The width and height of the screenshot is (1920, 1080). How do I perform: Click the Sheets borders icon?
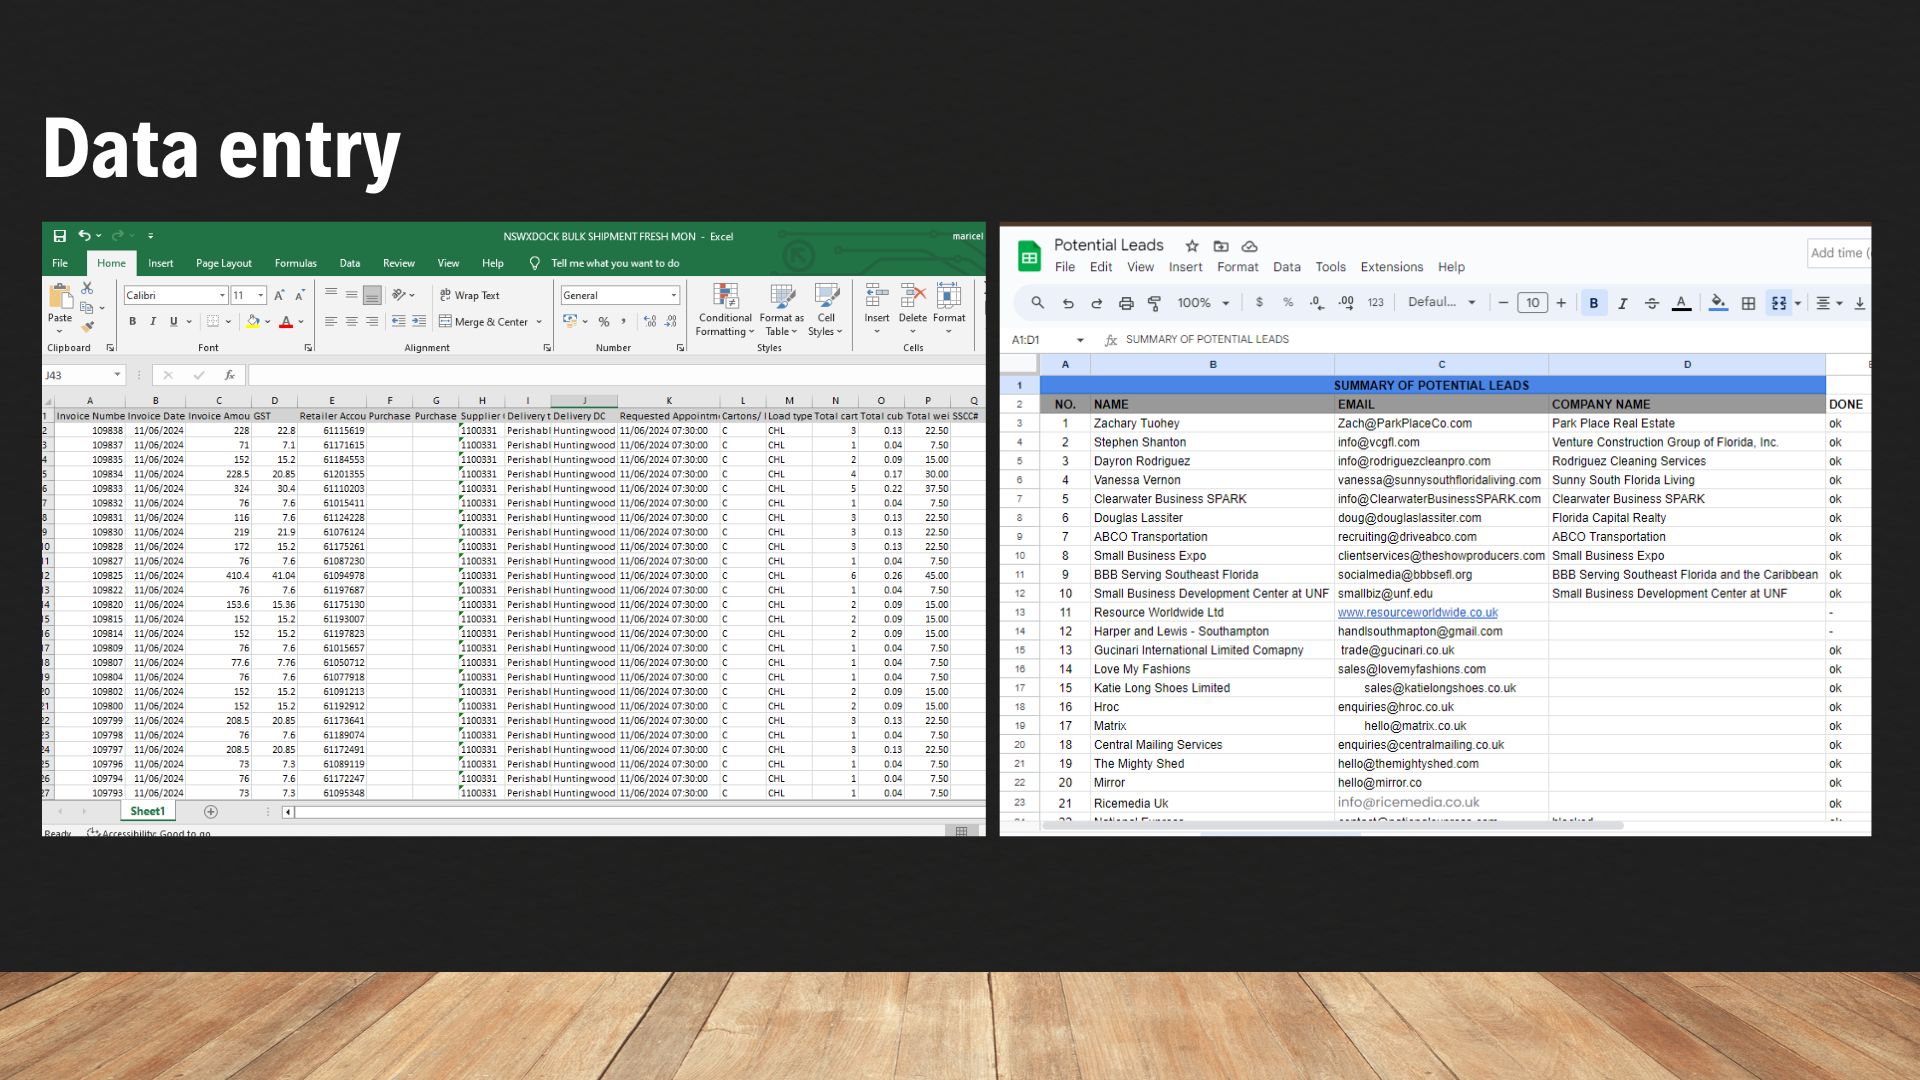(1748, 303)
